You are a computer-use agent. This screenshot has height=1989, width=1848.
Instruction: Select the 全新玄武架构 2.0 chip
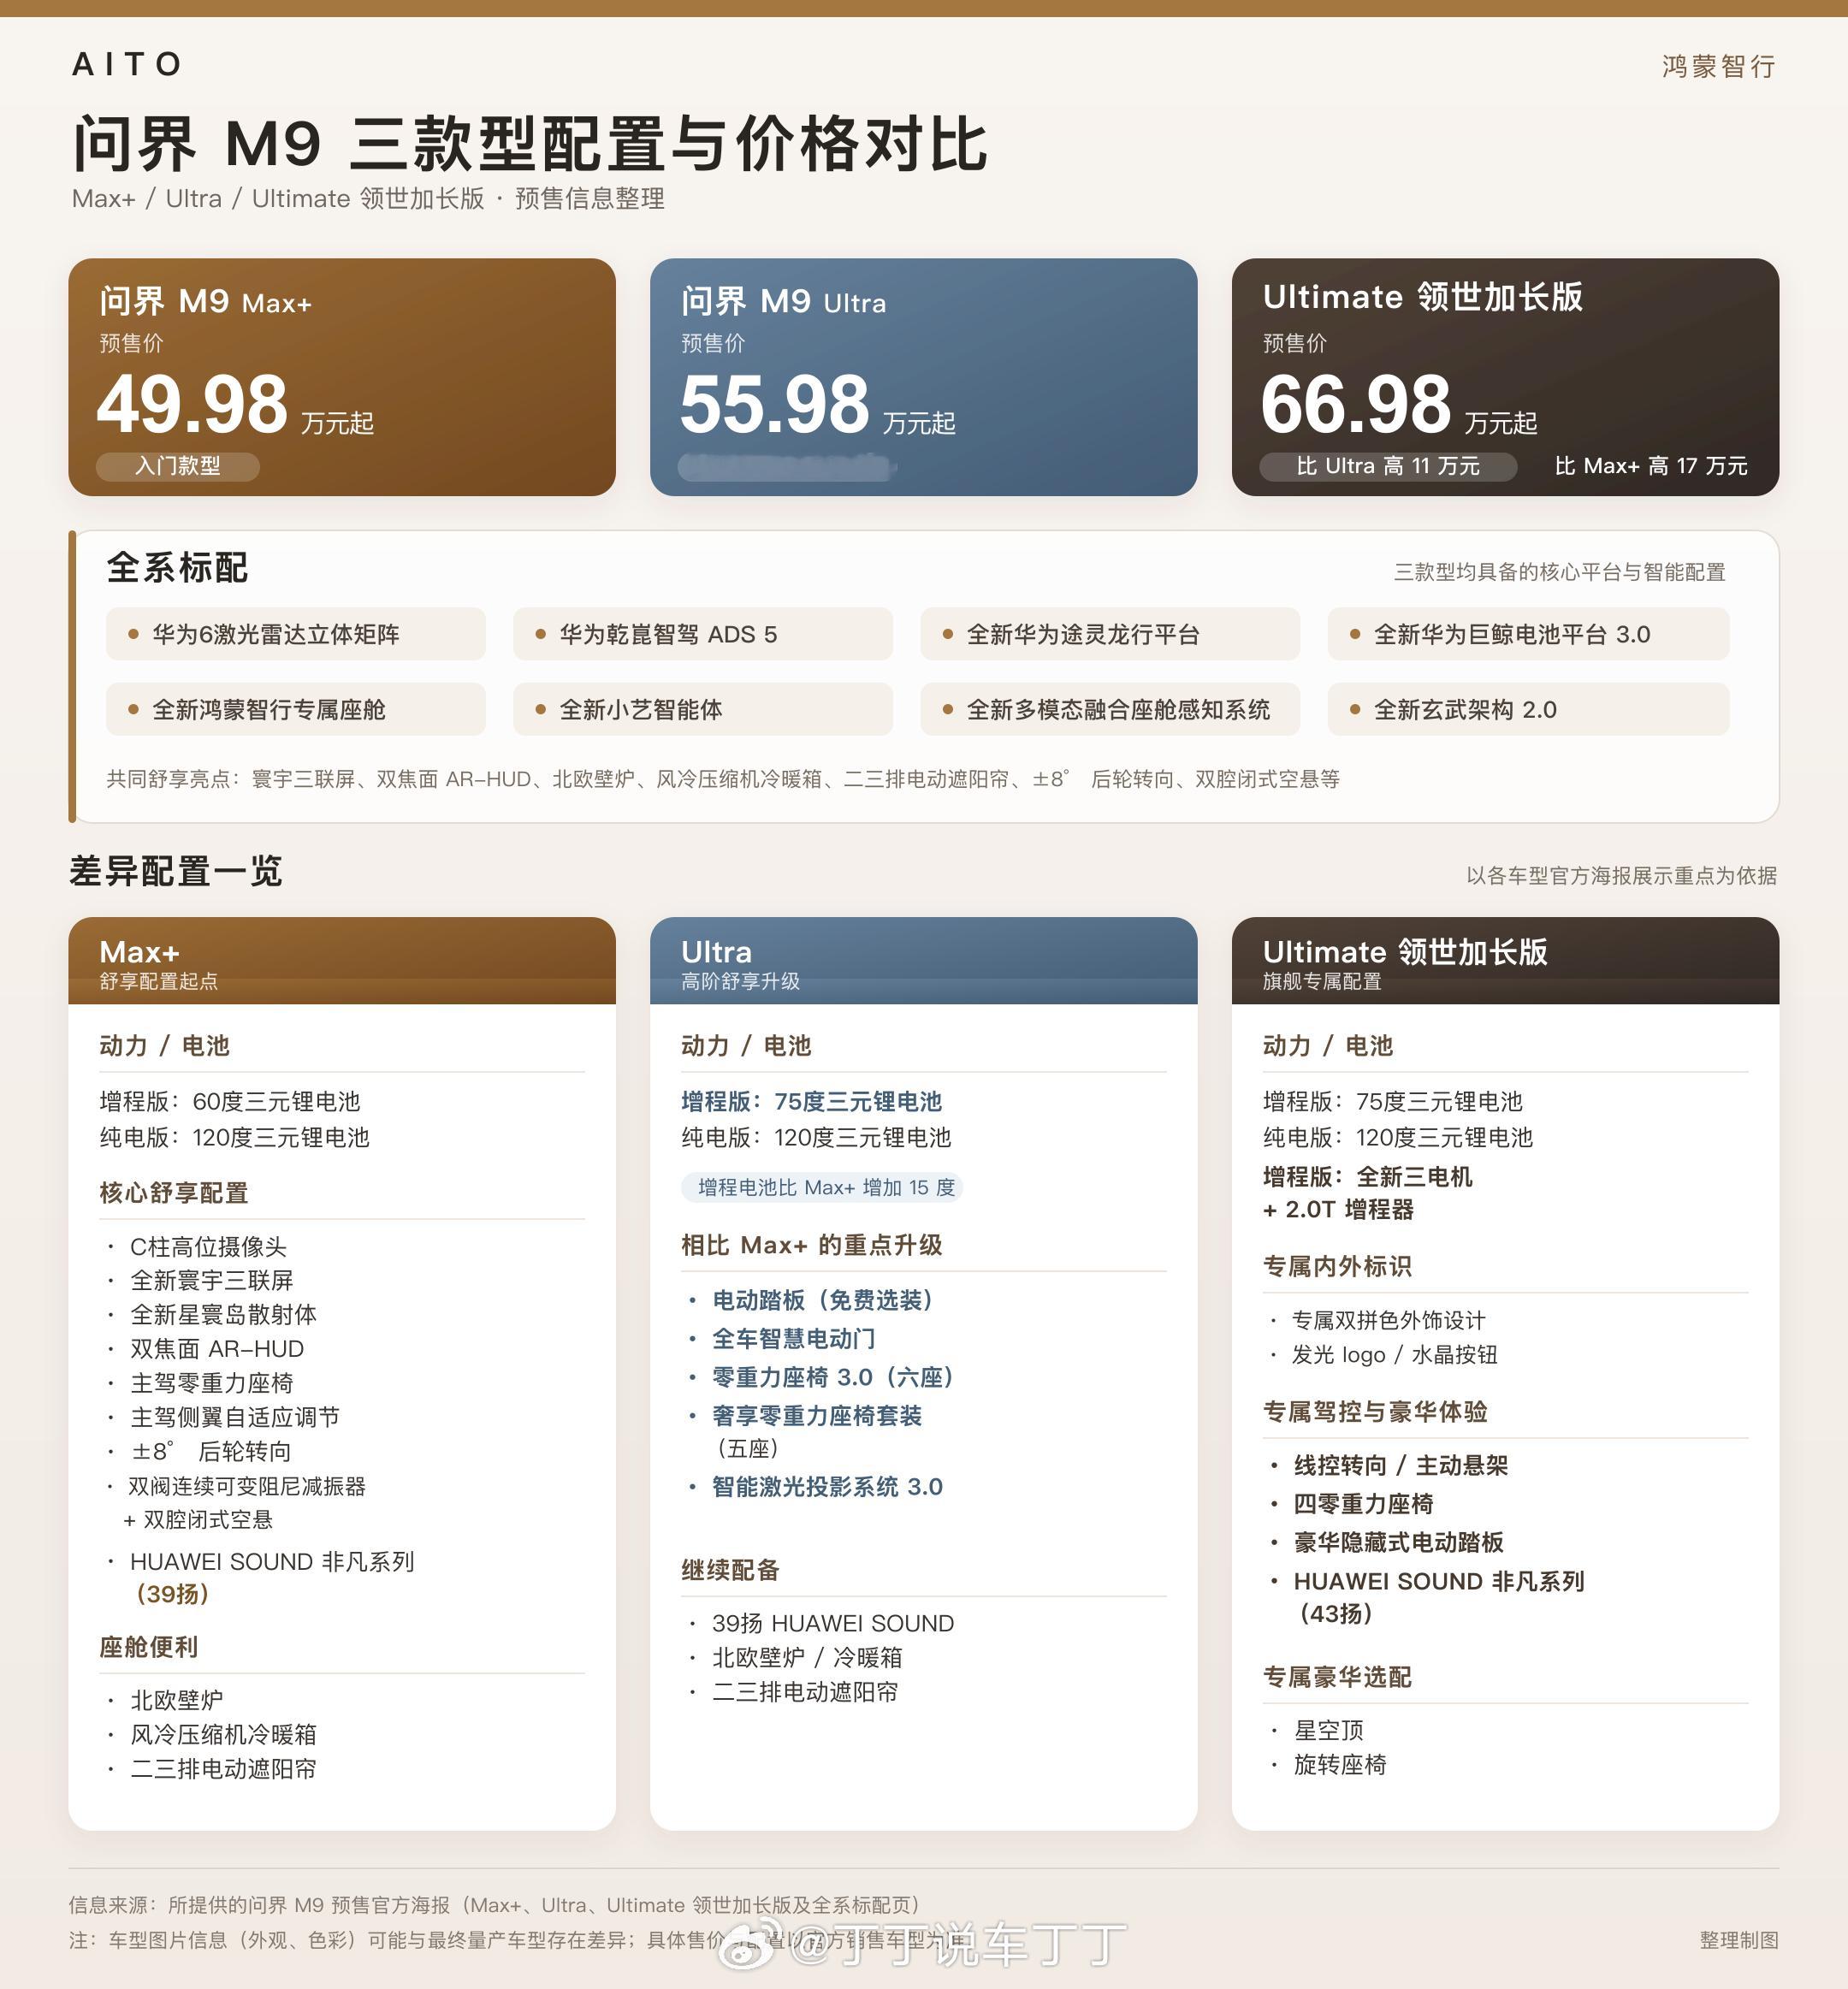point(1528,710)
